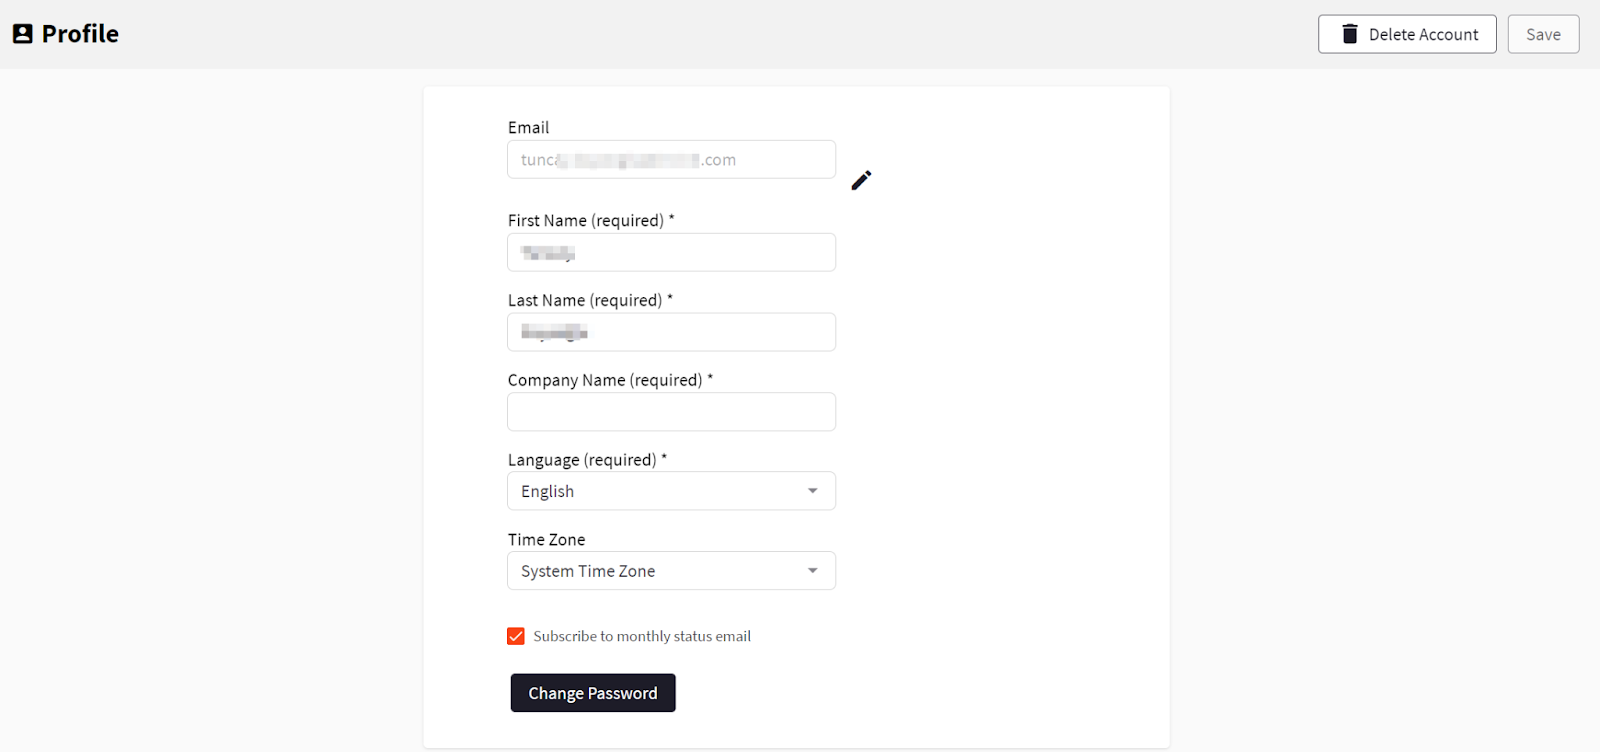Screen dimensions: 1600x752
Task: Click the Profile person icon in header
Action: click(23, 34)
